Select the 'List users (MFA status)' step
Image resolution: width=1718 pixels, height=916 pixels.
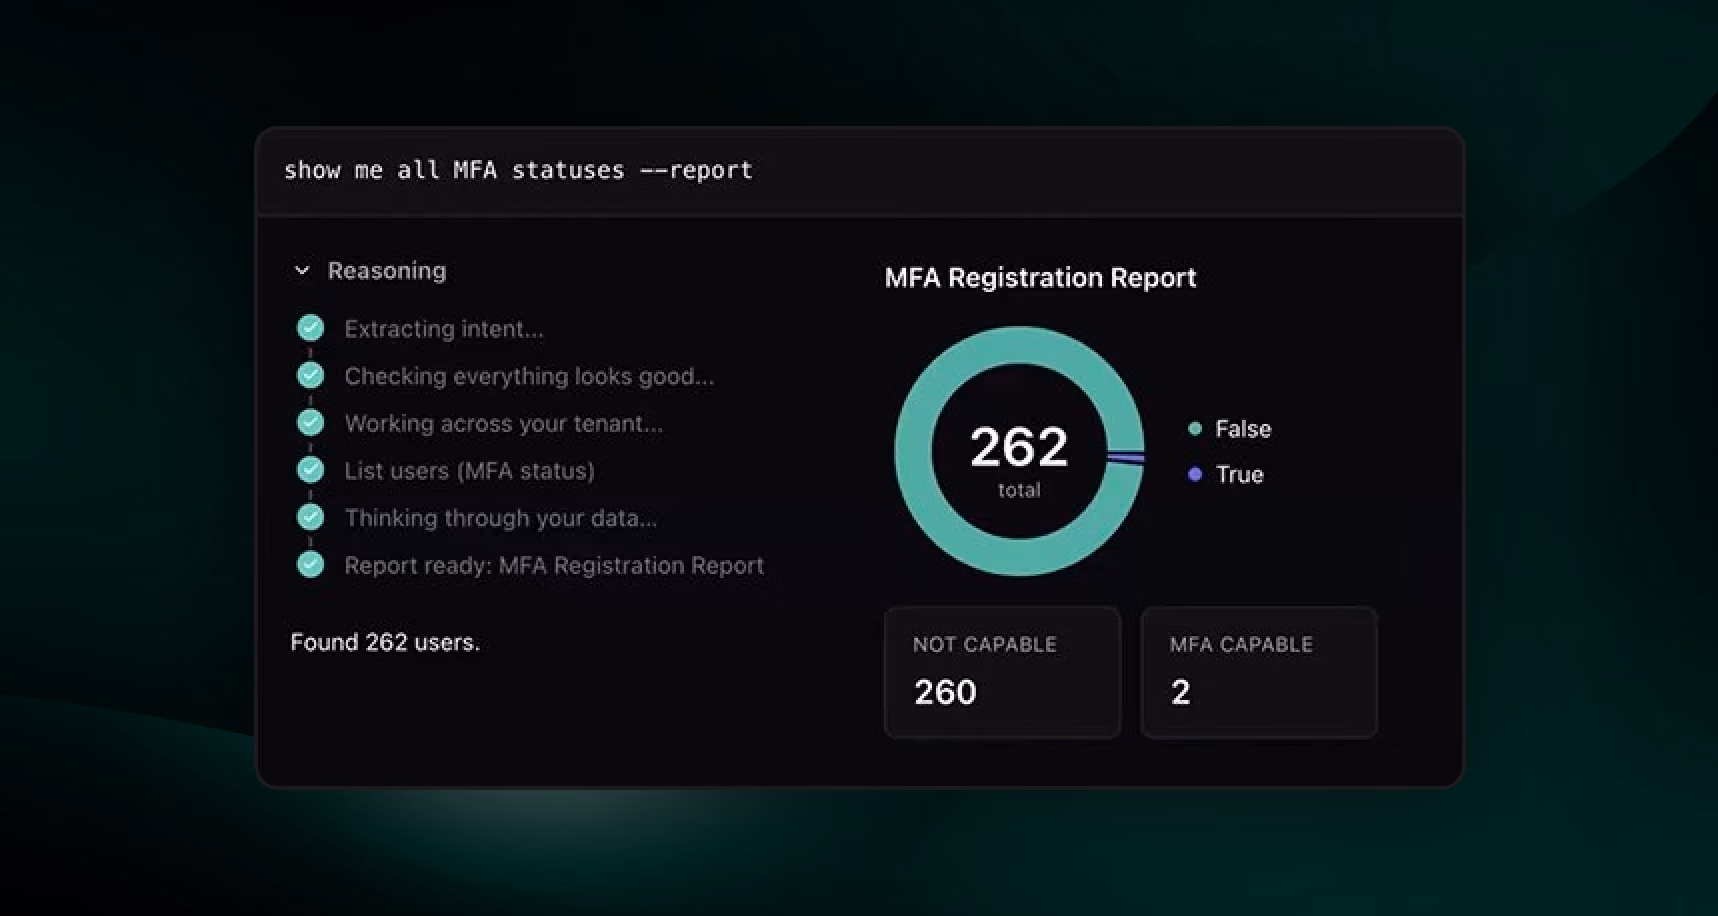(x=469, y=471)
